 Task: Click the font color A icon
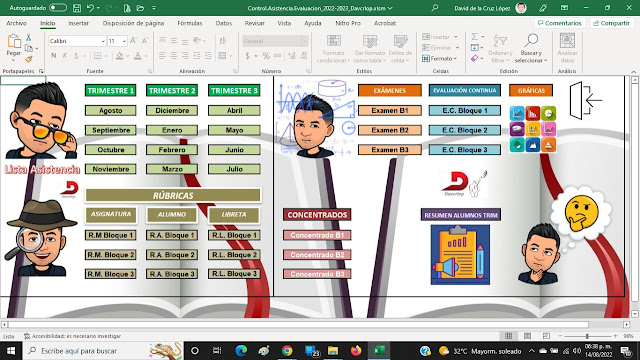pos(138,56)
